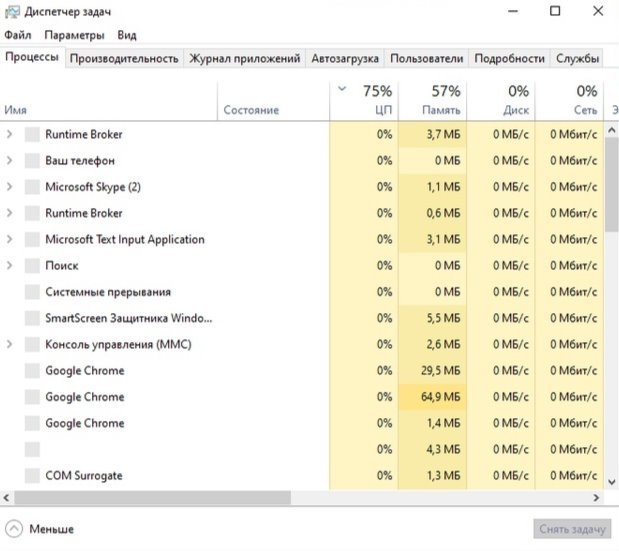Collapse view with Меньше chevron button
Image resolution: width=619 pixels, height=551 pixels.
pos(14,529)
